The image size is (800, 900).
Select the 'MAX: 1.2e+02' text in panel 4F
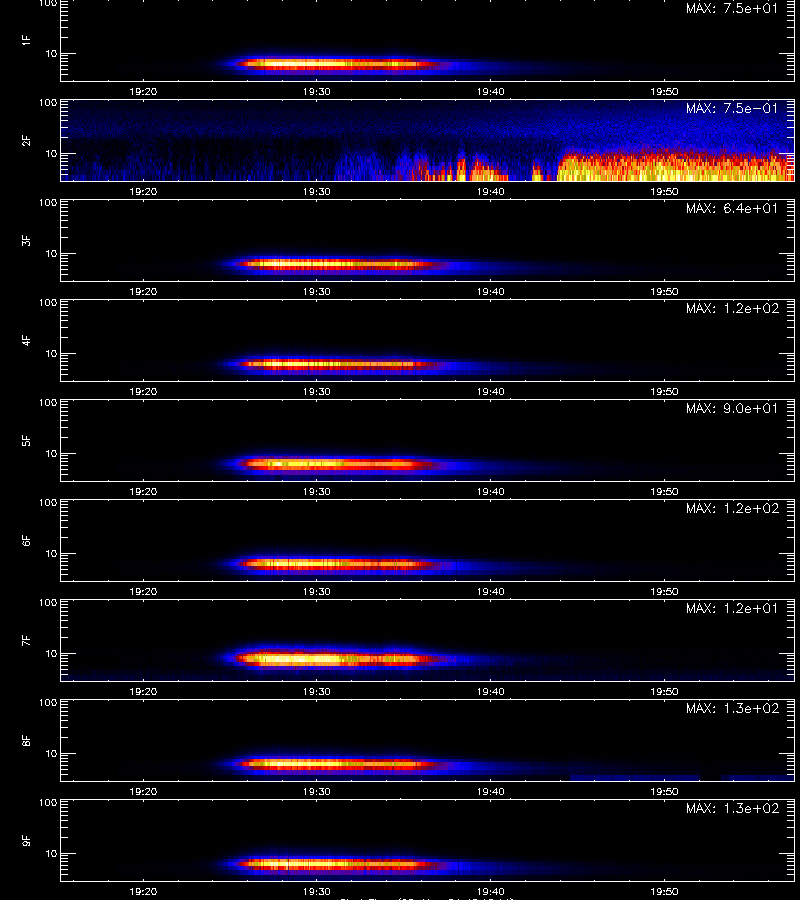coord(732,308)
